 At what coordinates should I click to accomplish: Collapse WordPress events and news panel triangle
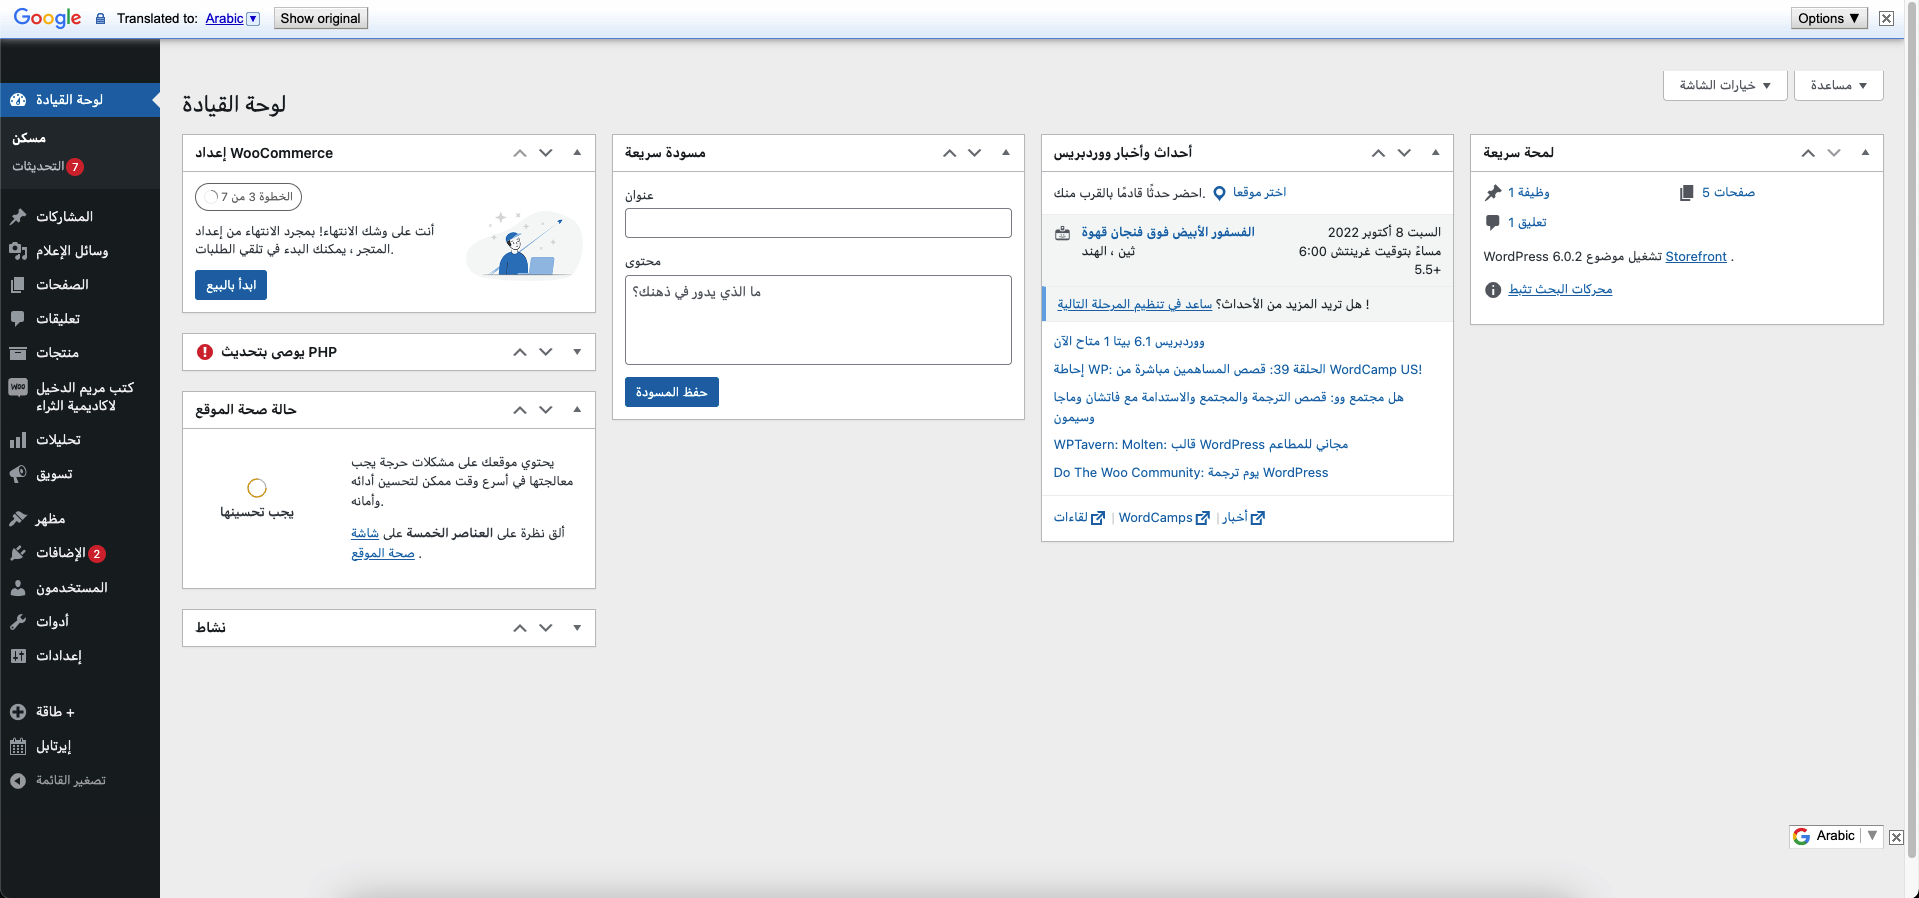coord(1435,153)
